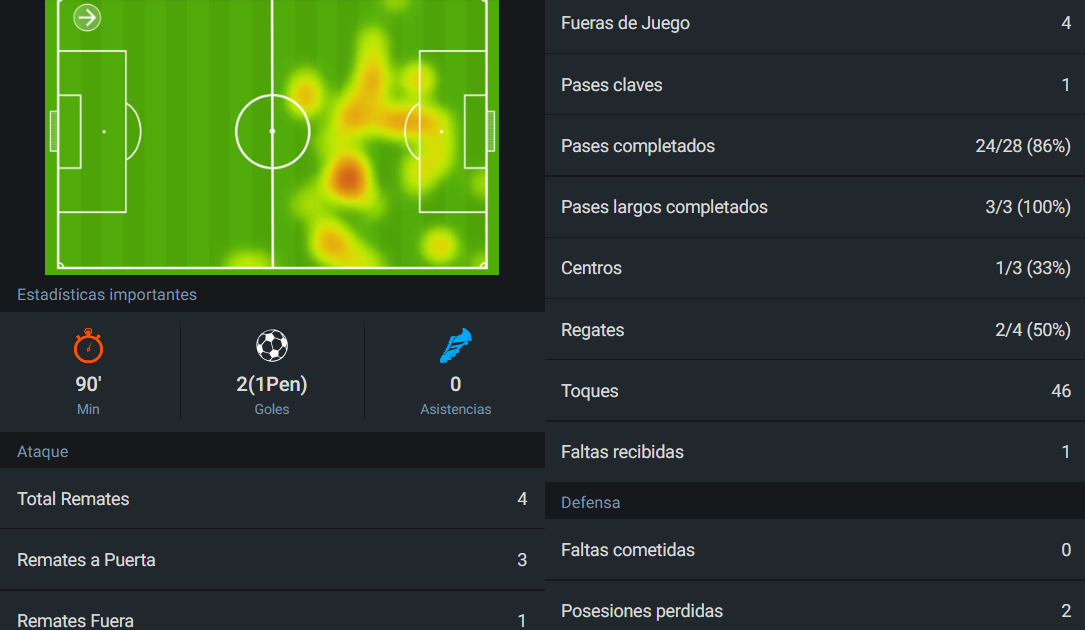This screenshot has width=1085, height=630.
Task: Select the Defensa section header
Action: click(x=814, y=502)
